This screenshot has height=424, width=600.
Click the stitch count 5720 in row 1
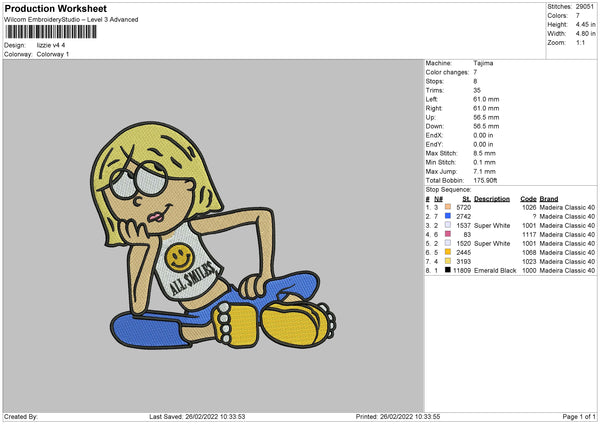coord(463,207)
